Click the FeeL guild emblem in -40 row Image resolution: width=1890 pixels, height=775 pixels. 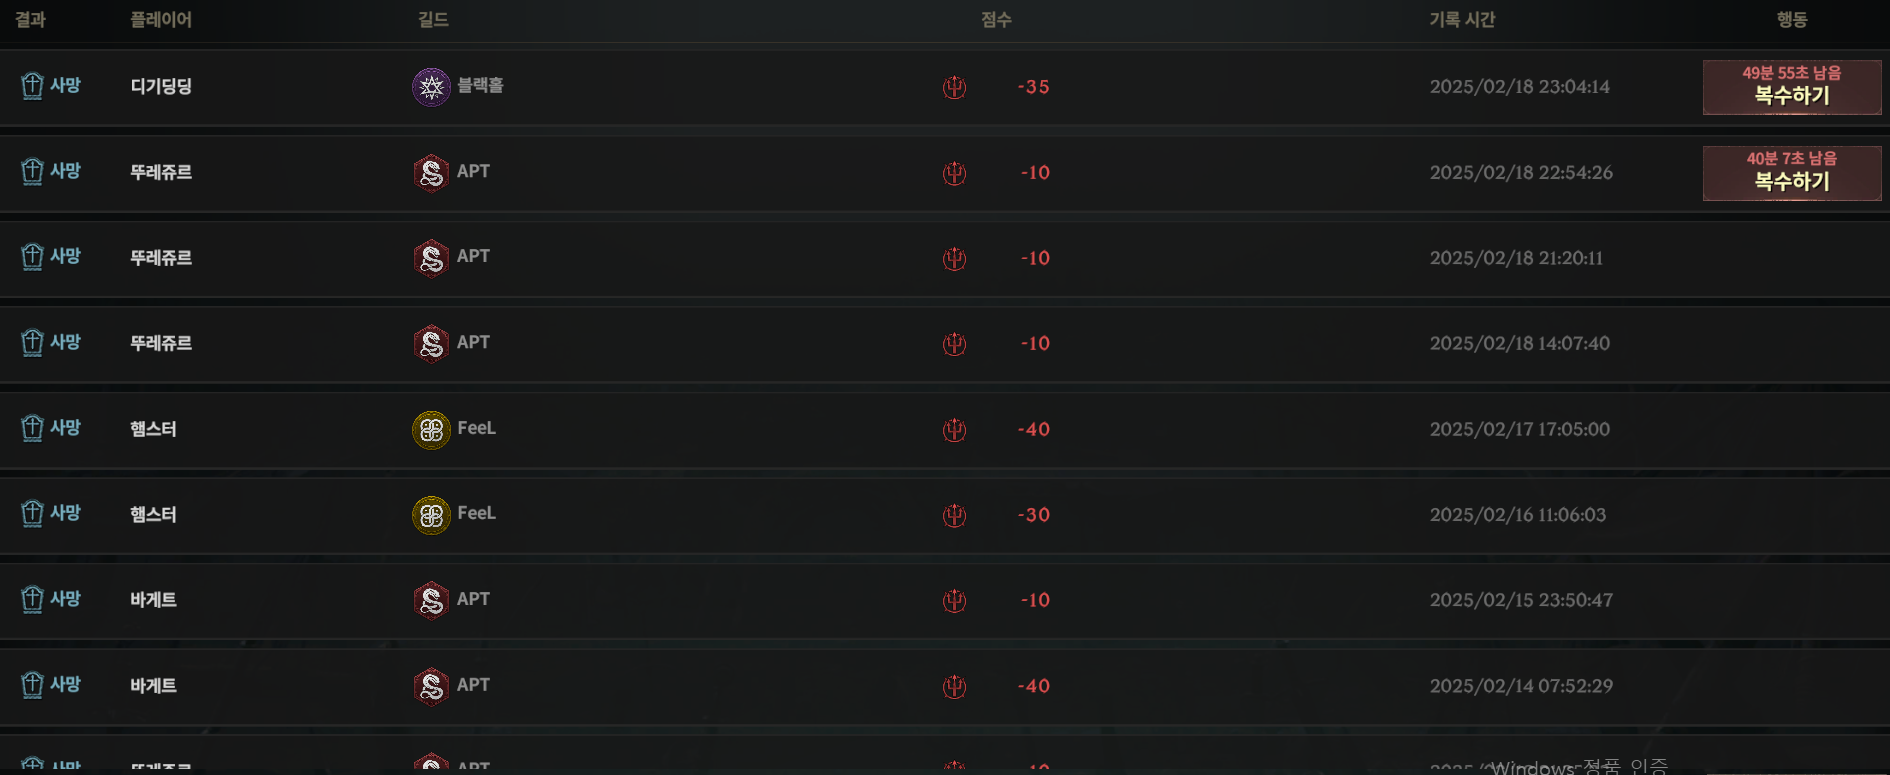[x=431, y=430]
